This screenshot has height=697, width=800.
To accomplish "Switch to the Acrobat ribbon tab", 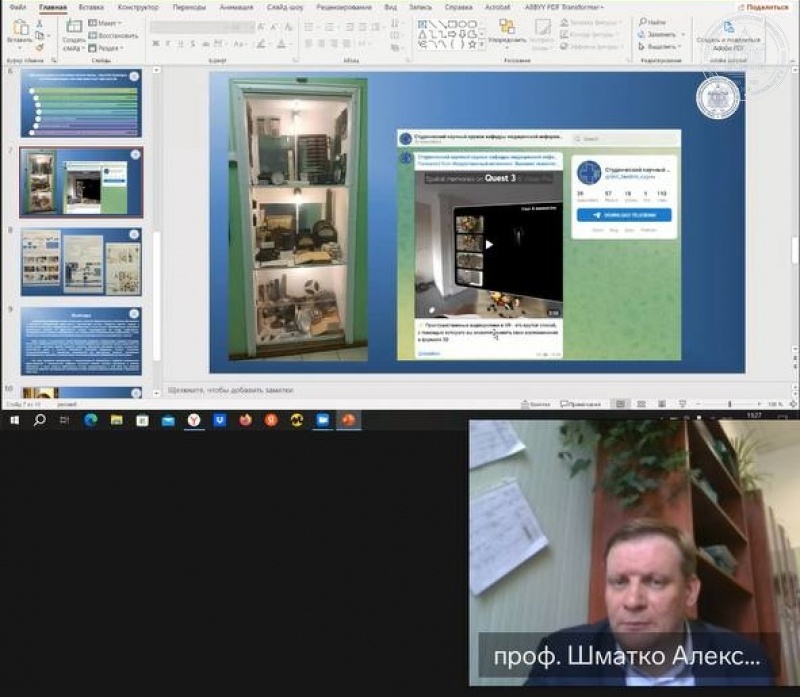I will [x=497, y=7].
